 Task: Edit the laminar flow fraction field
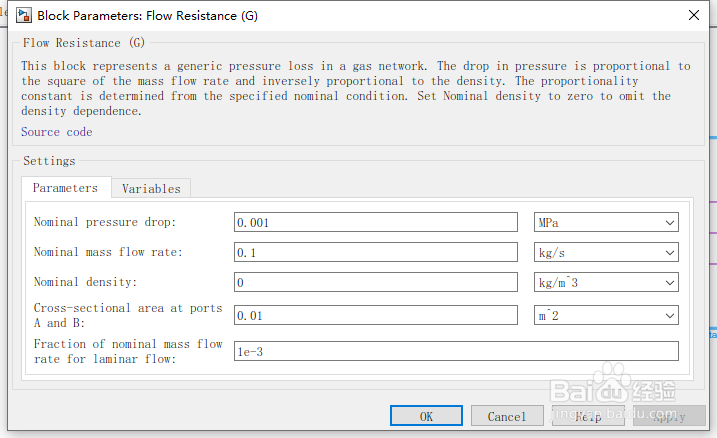456,351
